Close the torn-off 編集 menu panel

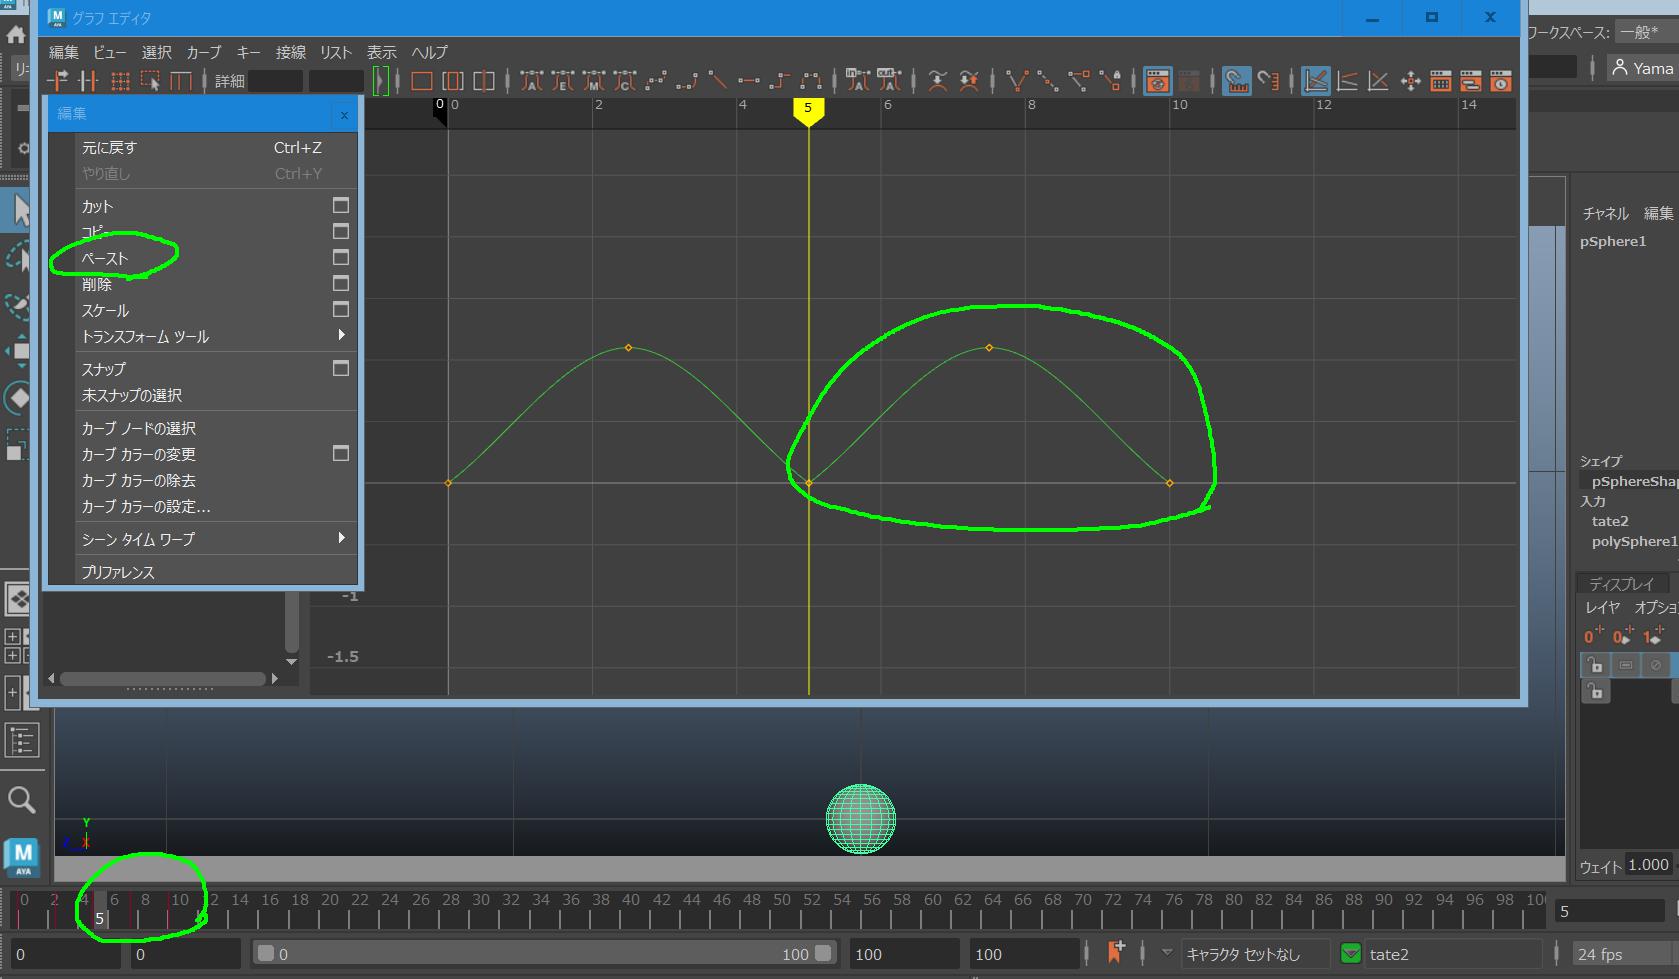[344, 114]
